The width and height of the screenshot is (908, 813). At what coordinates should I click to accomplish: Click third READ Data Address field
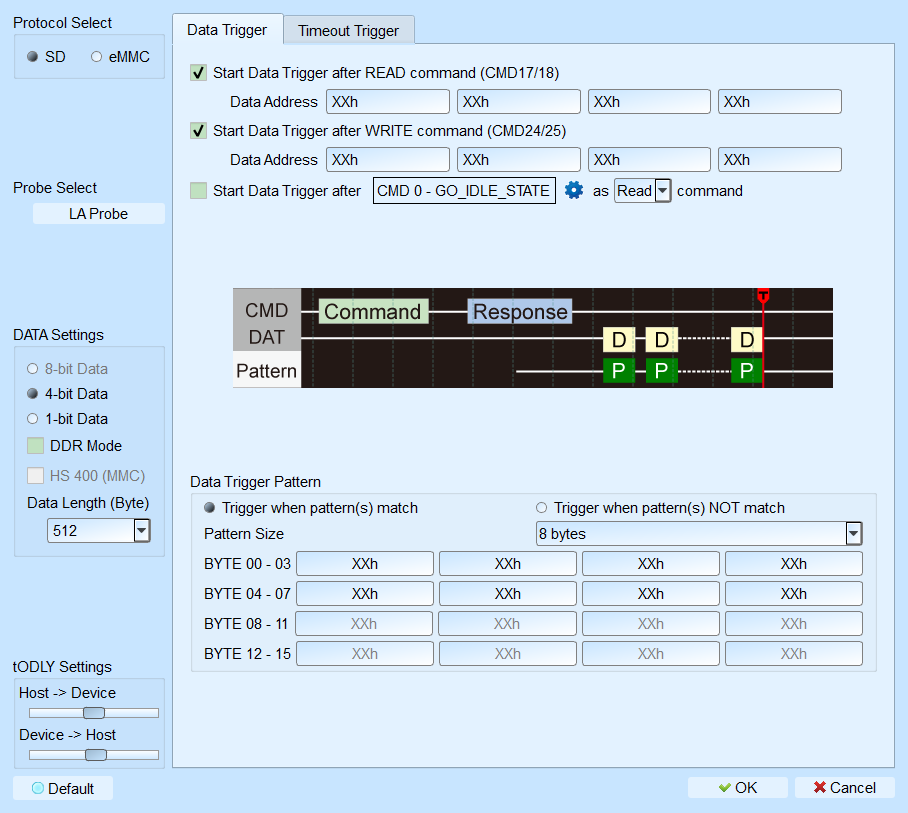coord(649,102)
